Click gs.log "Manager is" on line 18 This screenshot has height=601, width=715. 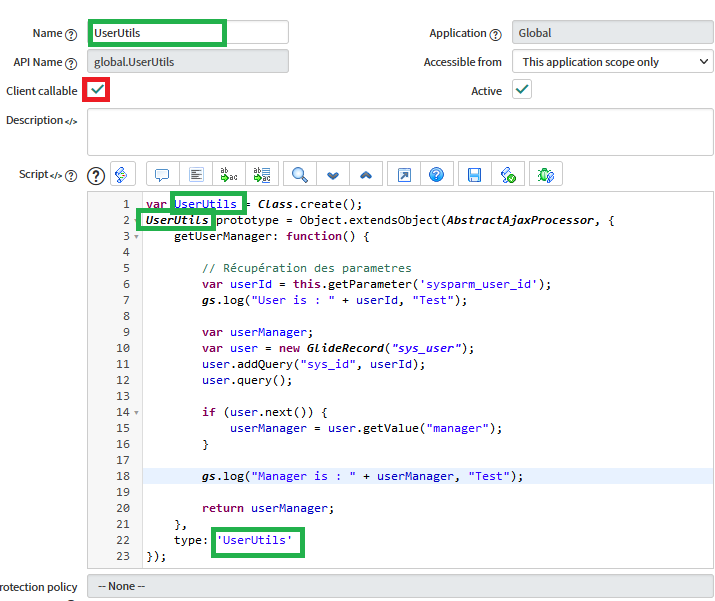(x=363, y=476)
